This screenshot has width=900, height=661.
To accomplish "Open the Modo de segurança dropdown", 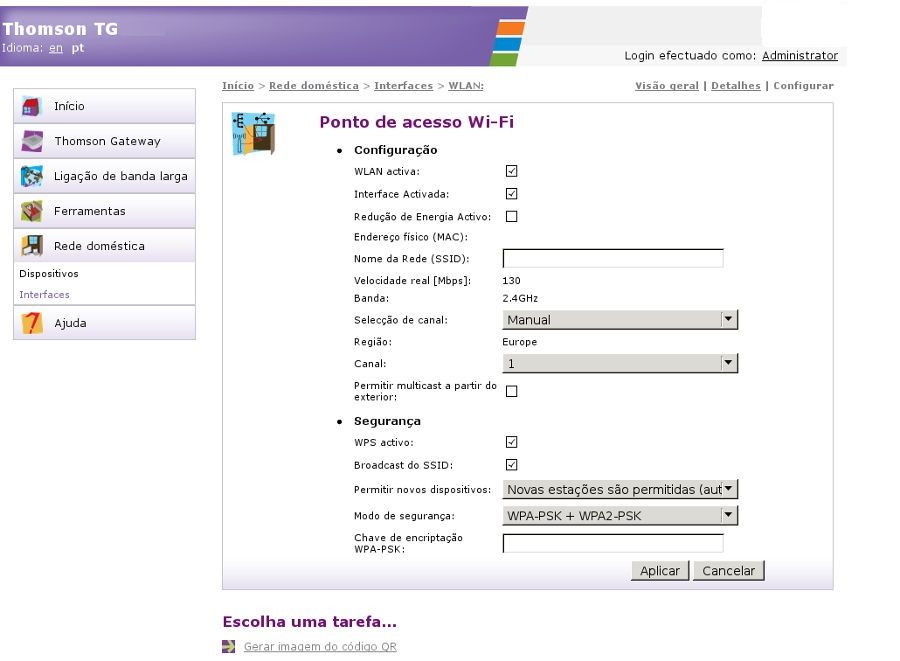I will click(x=620, y=515).
